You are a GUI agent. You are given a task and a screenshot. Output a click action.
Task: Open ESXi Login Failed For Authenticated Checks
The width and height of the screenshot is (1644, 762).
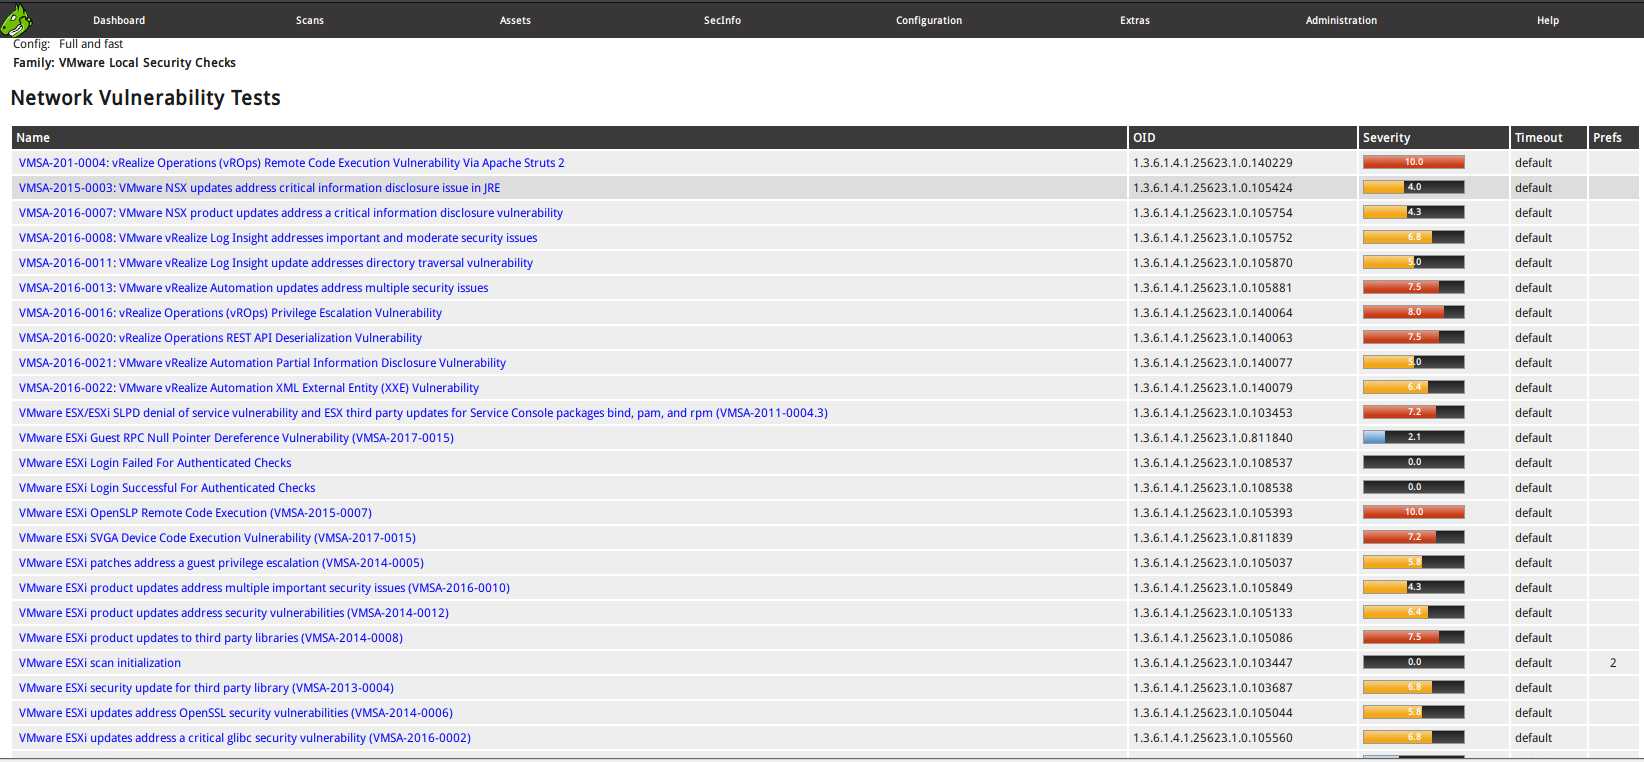tap(155, 463)
